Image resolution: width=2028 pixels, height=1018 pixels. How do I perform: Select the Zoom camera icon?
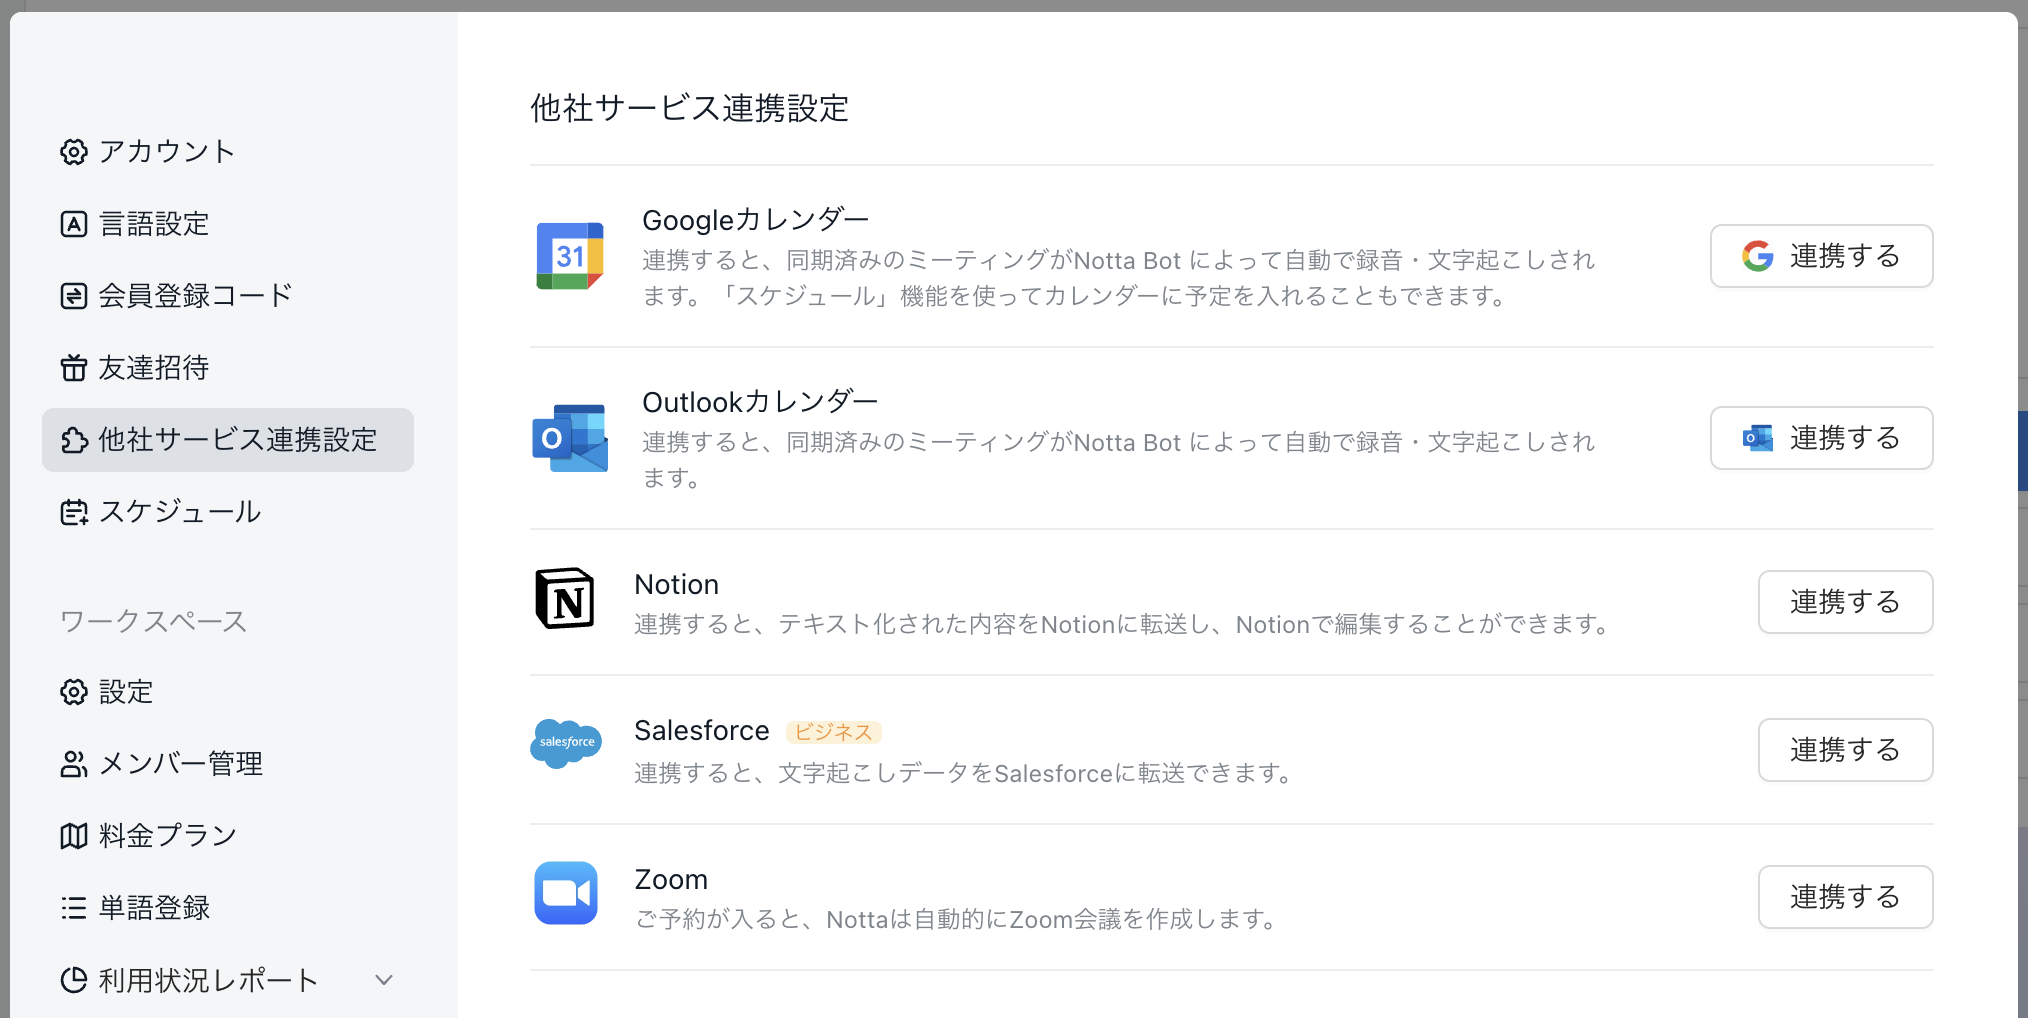pos(566,893)
